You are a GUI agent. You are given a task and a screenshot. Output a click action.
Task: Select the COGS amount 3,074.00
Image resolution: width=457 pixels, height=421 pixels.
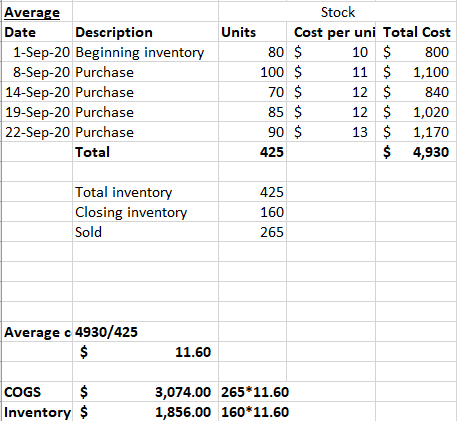(146, 392)
